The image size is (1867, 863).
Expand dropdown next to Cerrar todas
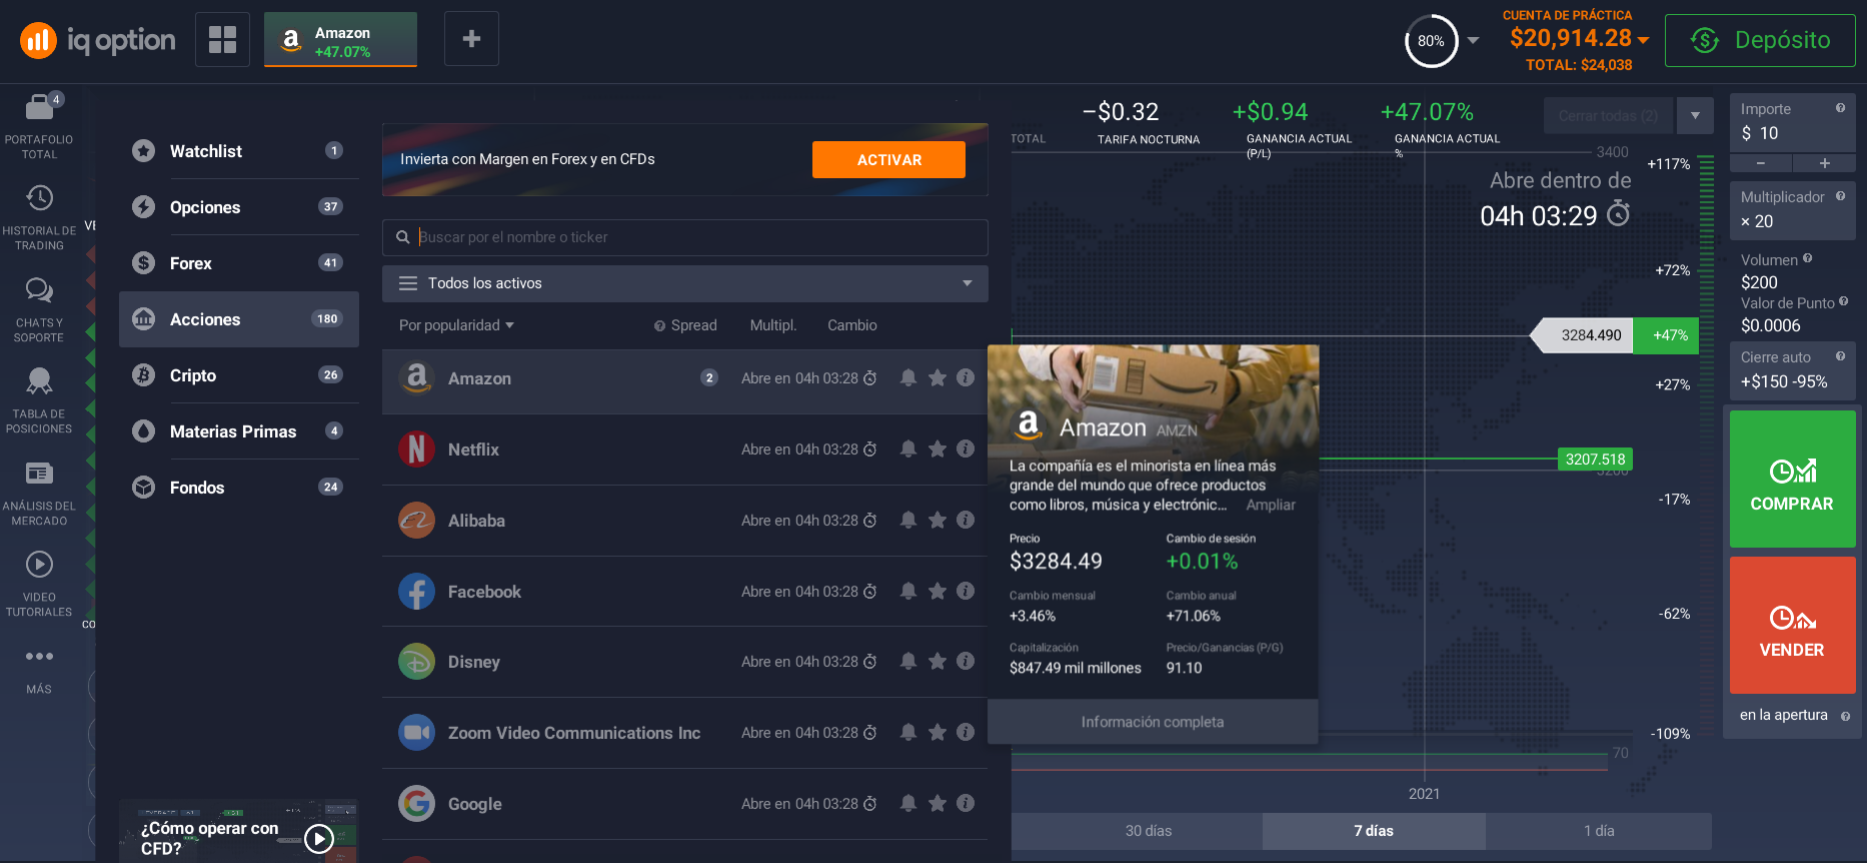pos(1695,116)
